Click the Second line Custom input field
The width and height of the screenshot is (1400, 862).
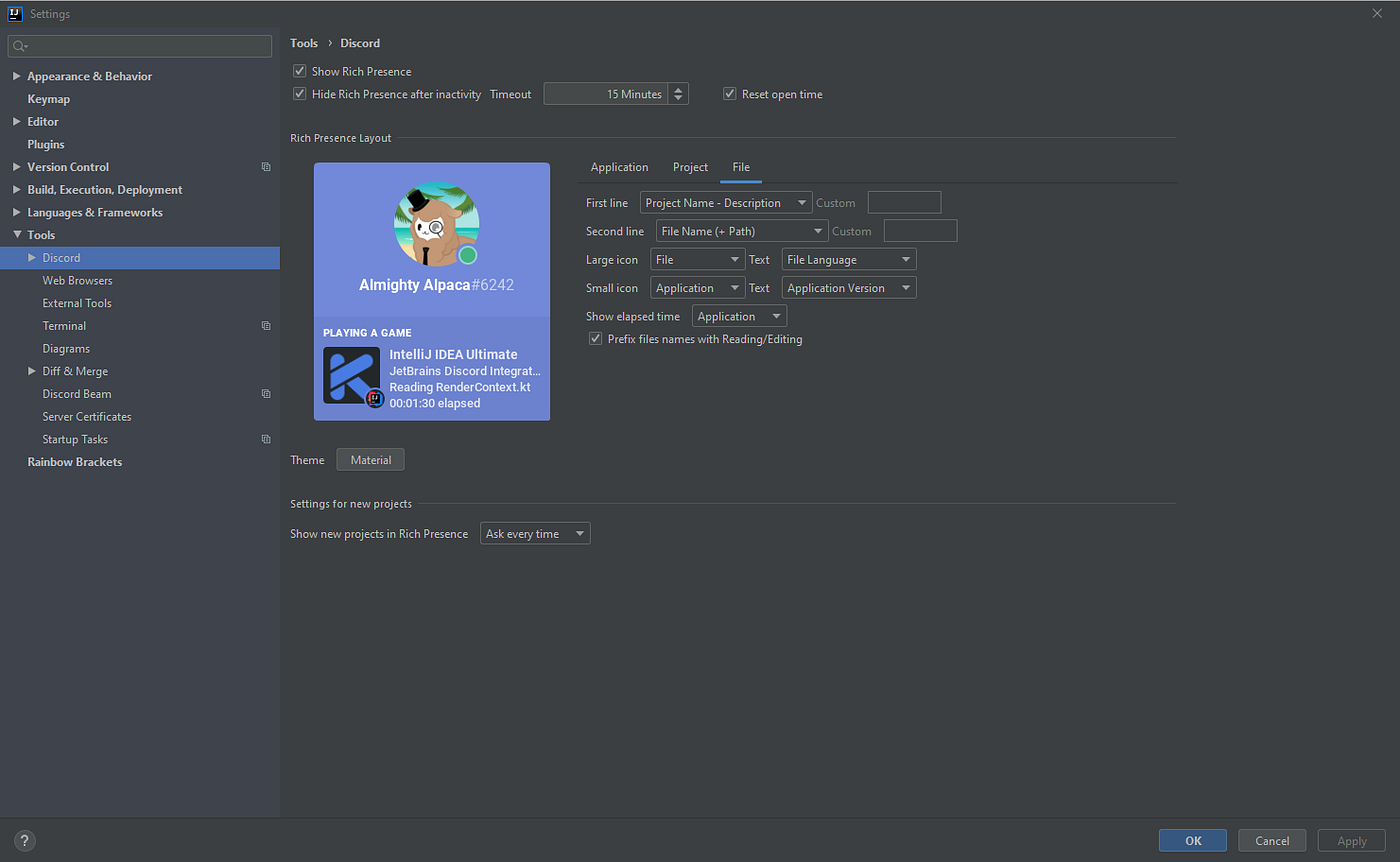pos(920,231)
